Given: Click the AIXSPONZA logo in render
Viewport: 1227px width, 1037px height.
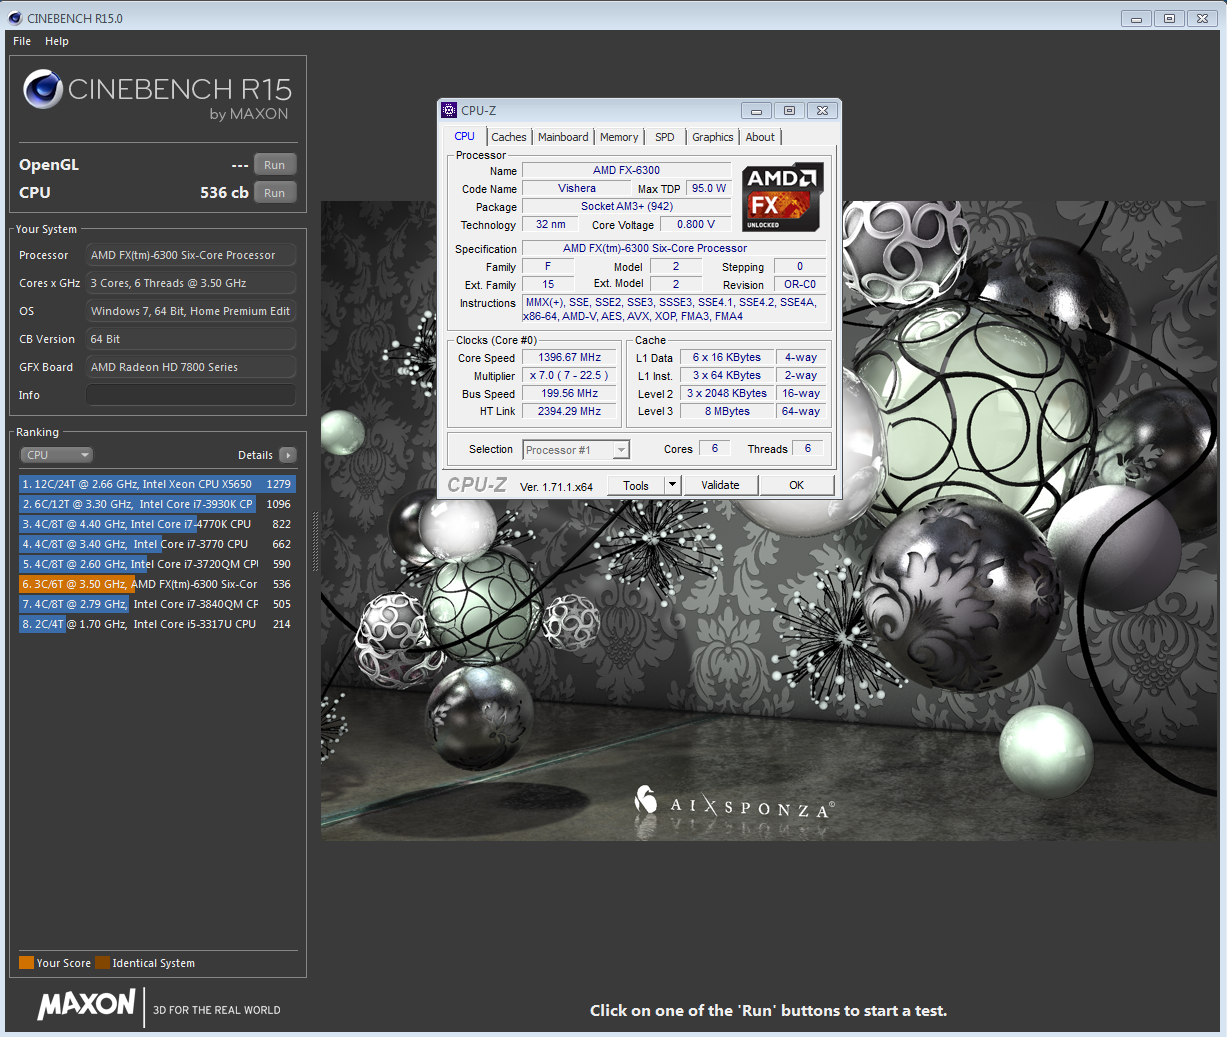Looking at the screenshot, I should pyautogui.click(x=734, y=802).
